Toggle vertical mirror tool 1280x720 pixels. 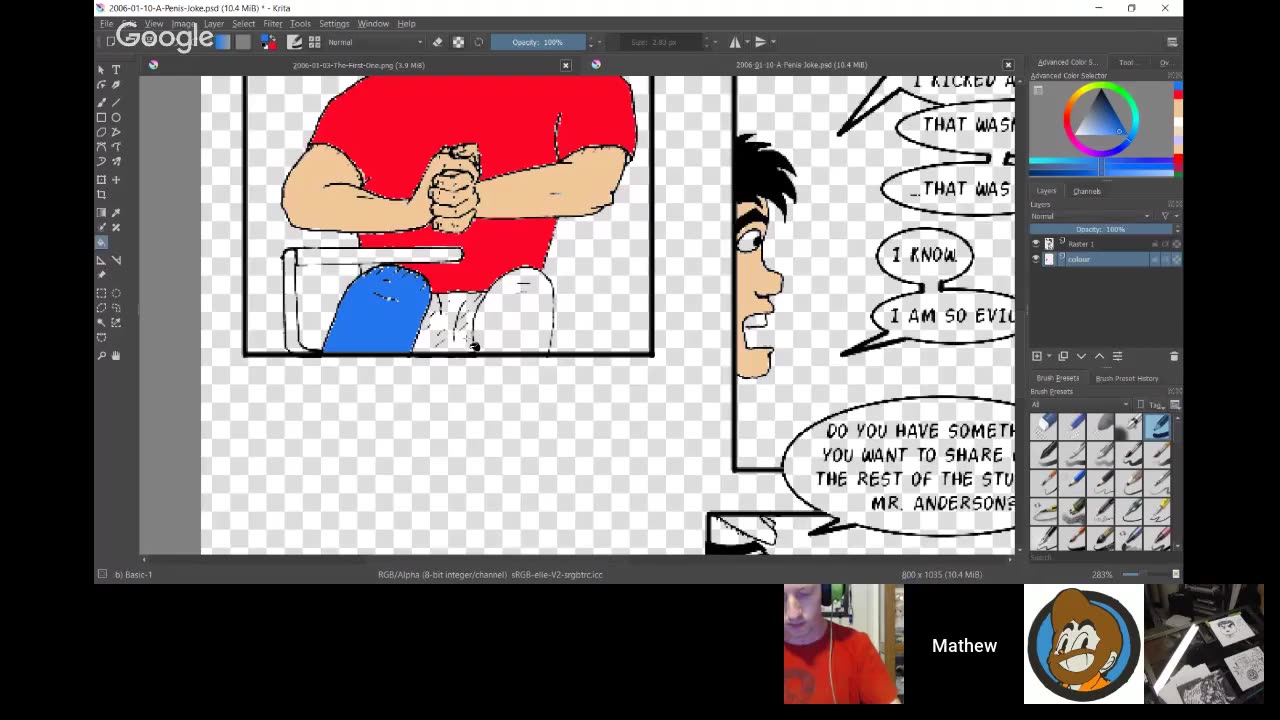pos(760,42)
